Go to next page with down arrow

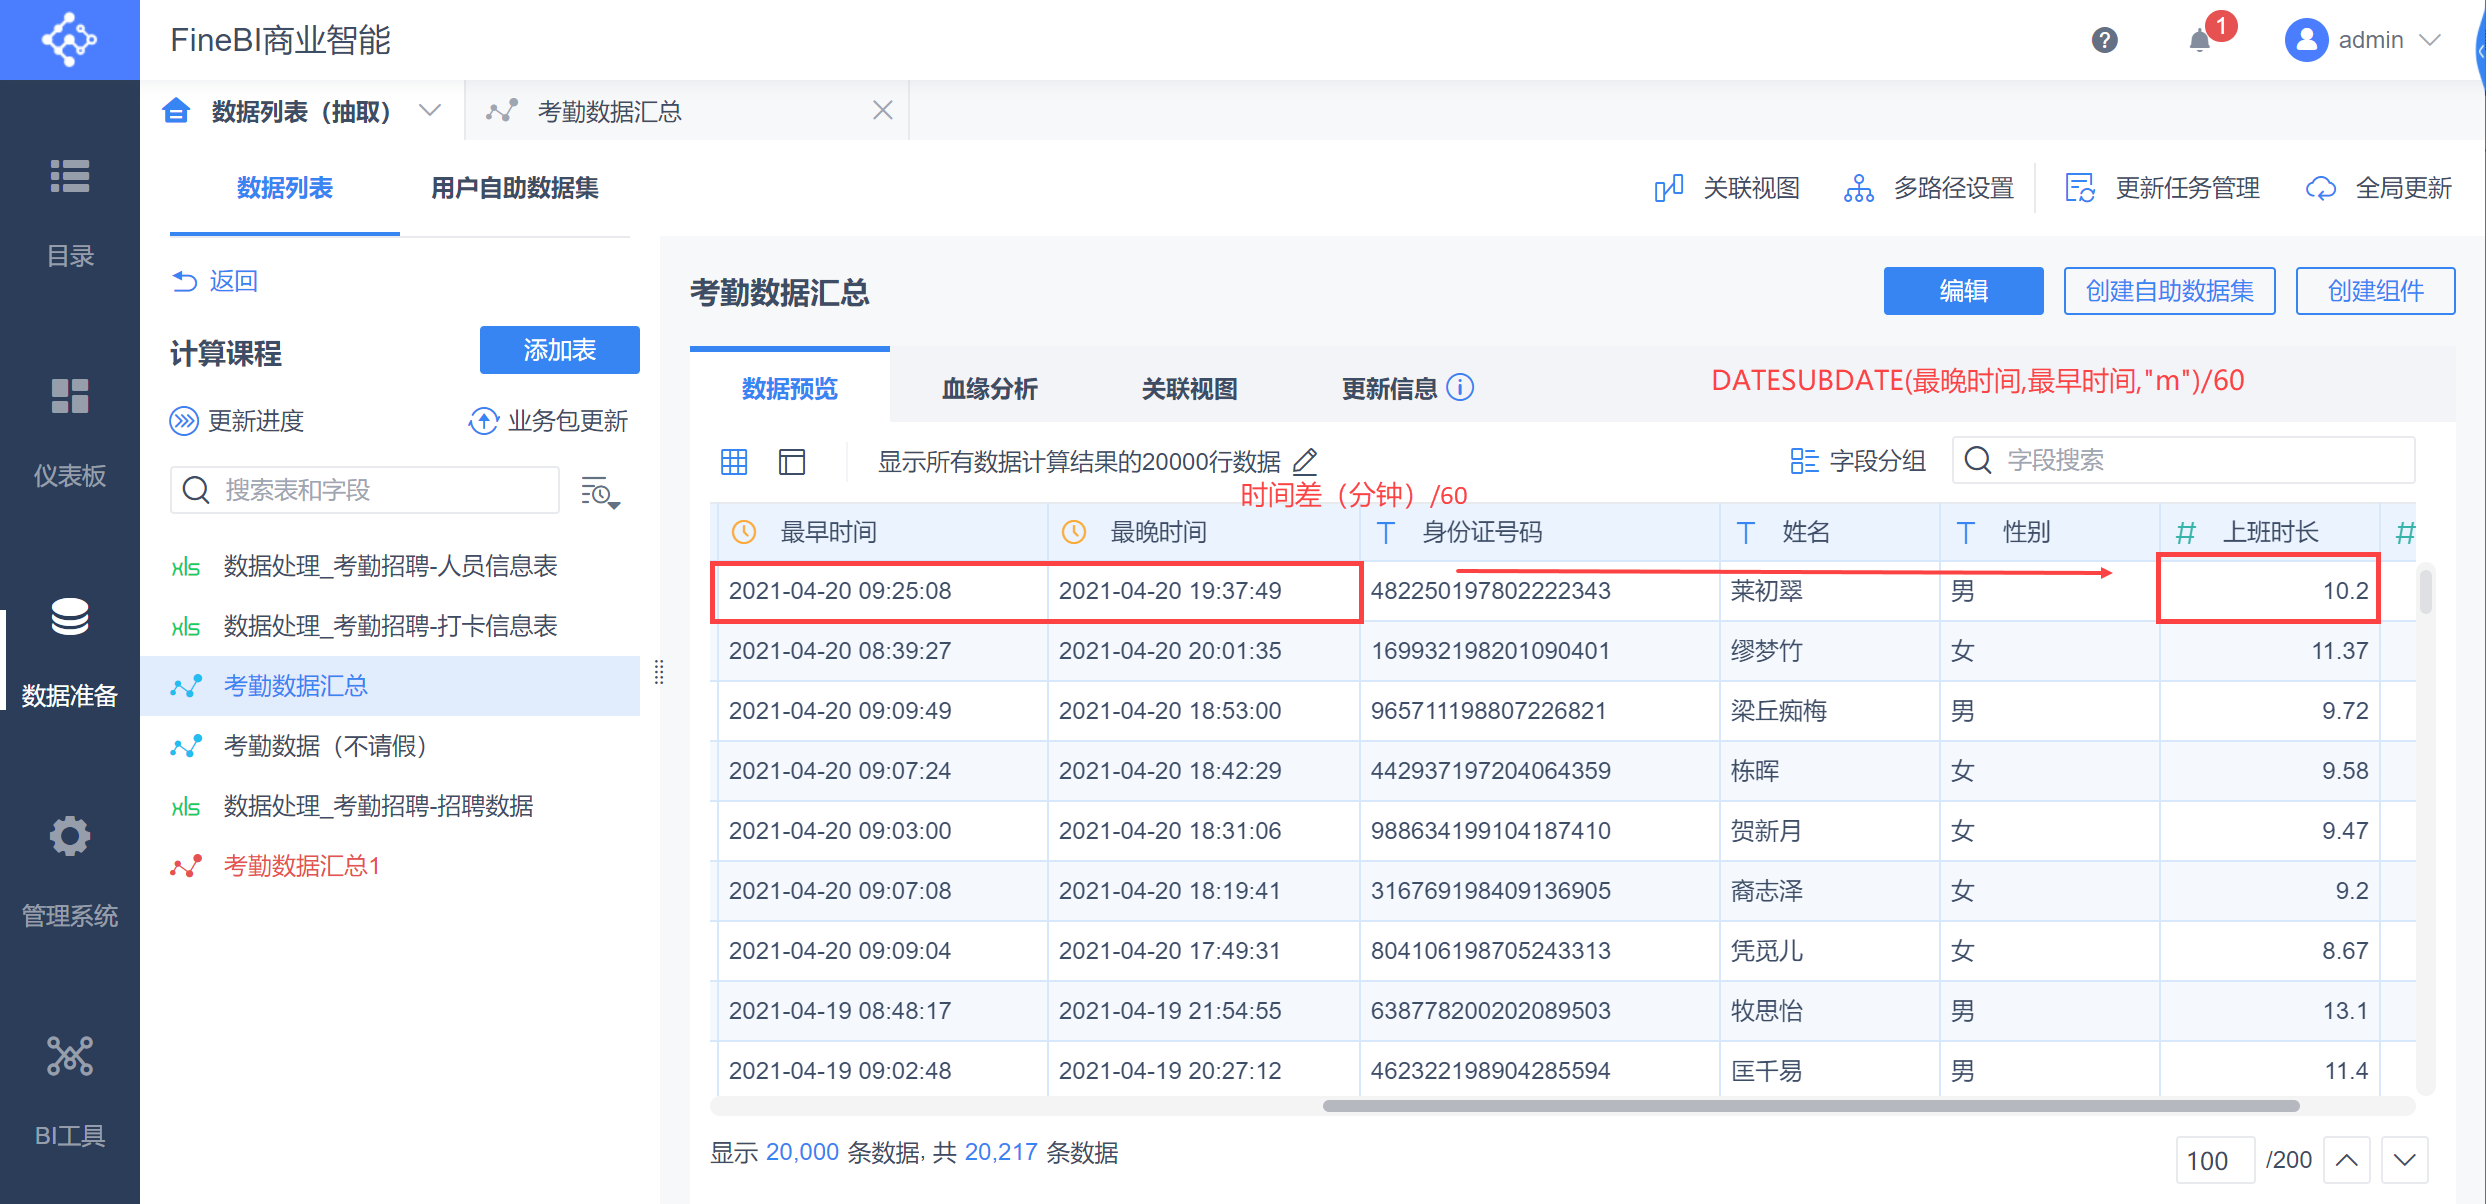2405,1160
